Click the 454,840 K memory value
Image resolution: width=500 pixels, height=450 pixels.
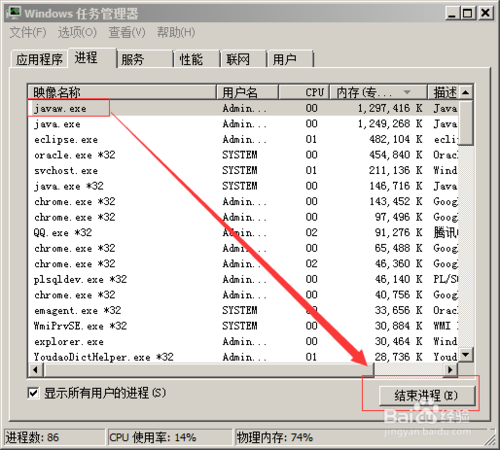tap(396, 155)
